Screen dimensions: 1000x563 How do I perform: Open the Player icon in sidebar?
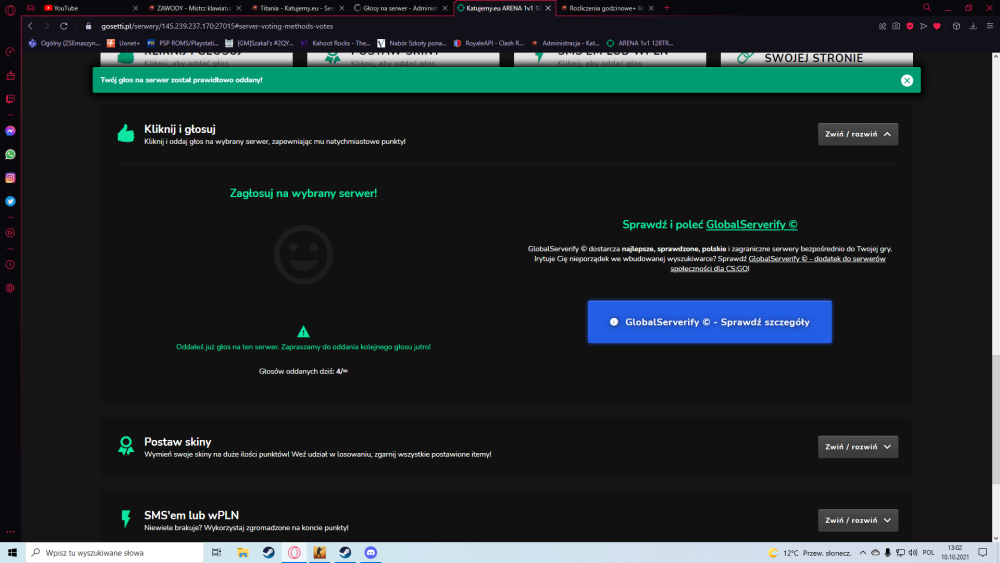10,233
